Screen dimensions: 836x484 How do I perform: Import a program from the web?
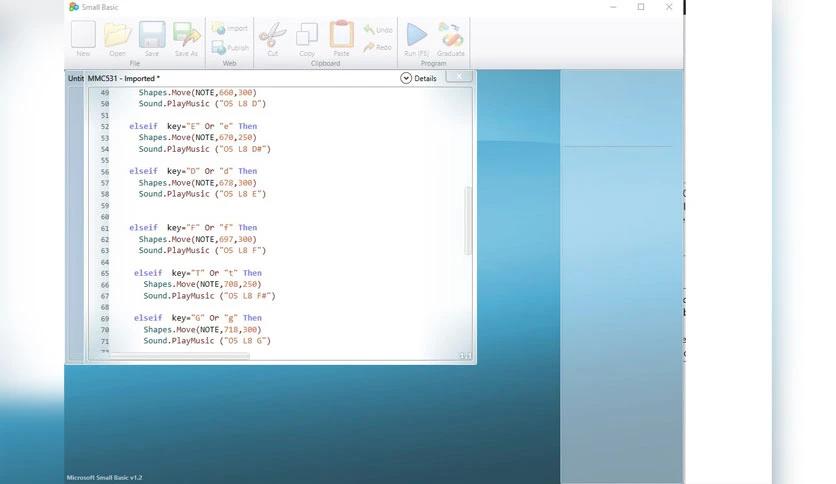point(230,28)
